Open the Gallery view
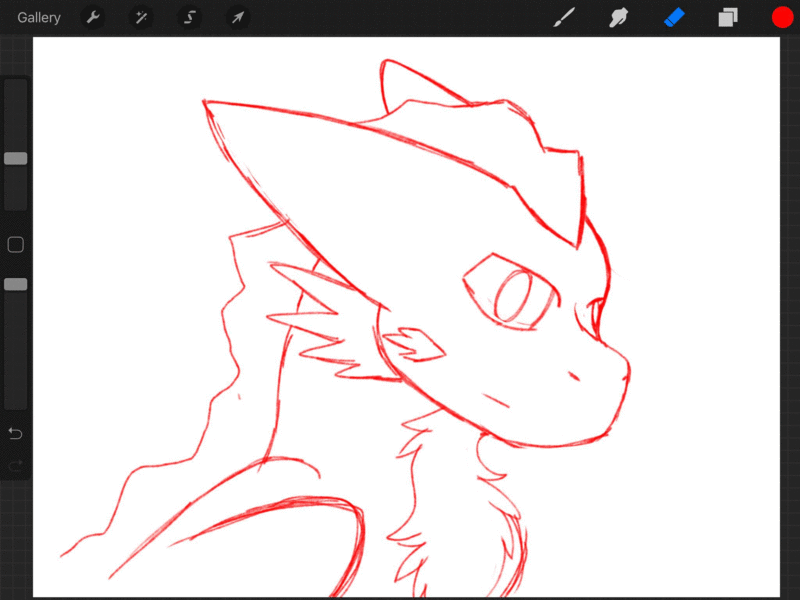Viewport: 800px width, 600px height. (x=39, y=17)
